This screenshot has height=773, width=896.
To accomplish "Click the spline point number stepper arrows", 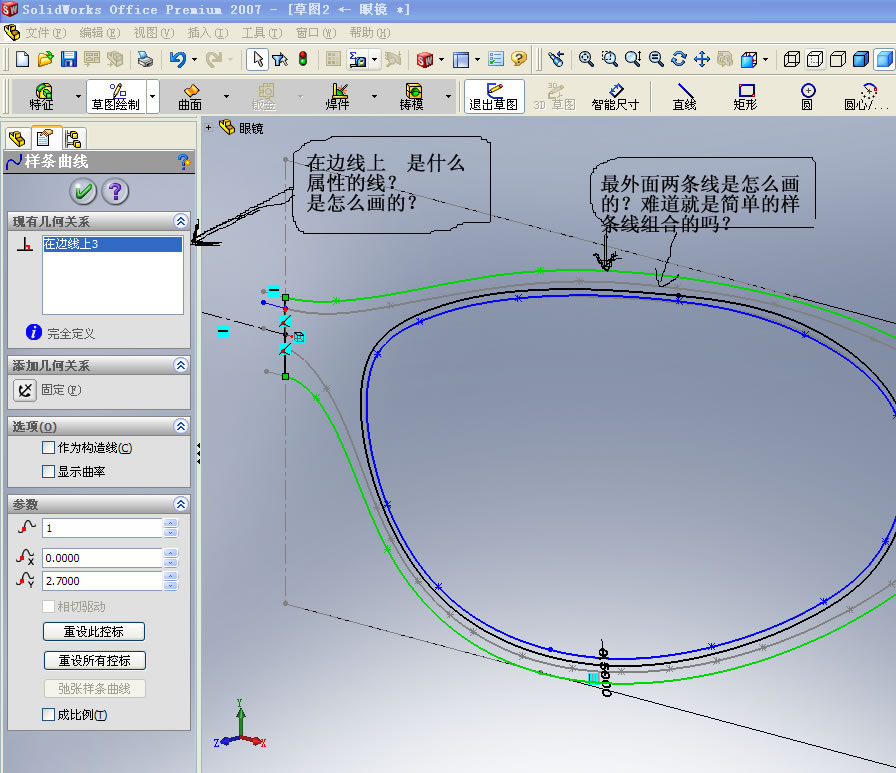I will [171, 528].
